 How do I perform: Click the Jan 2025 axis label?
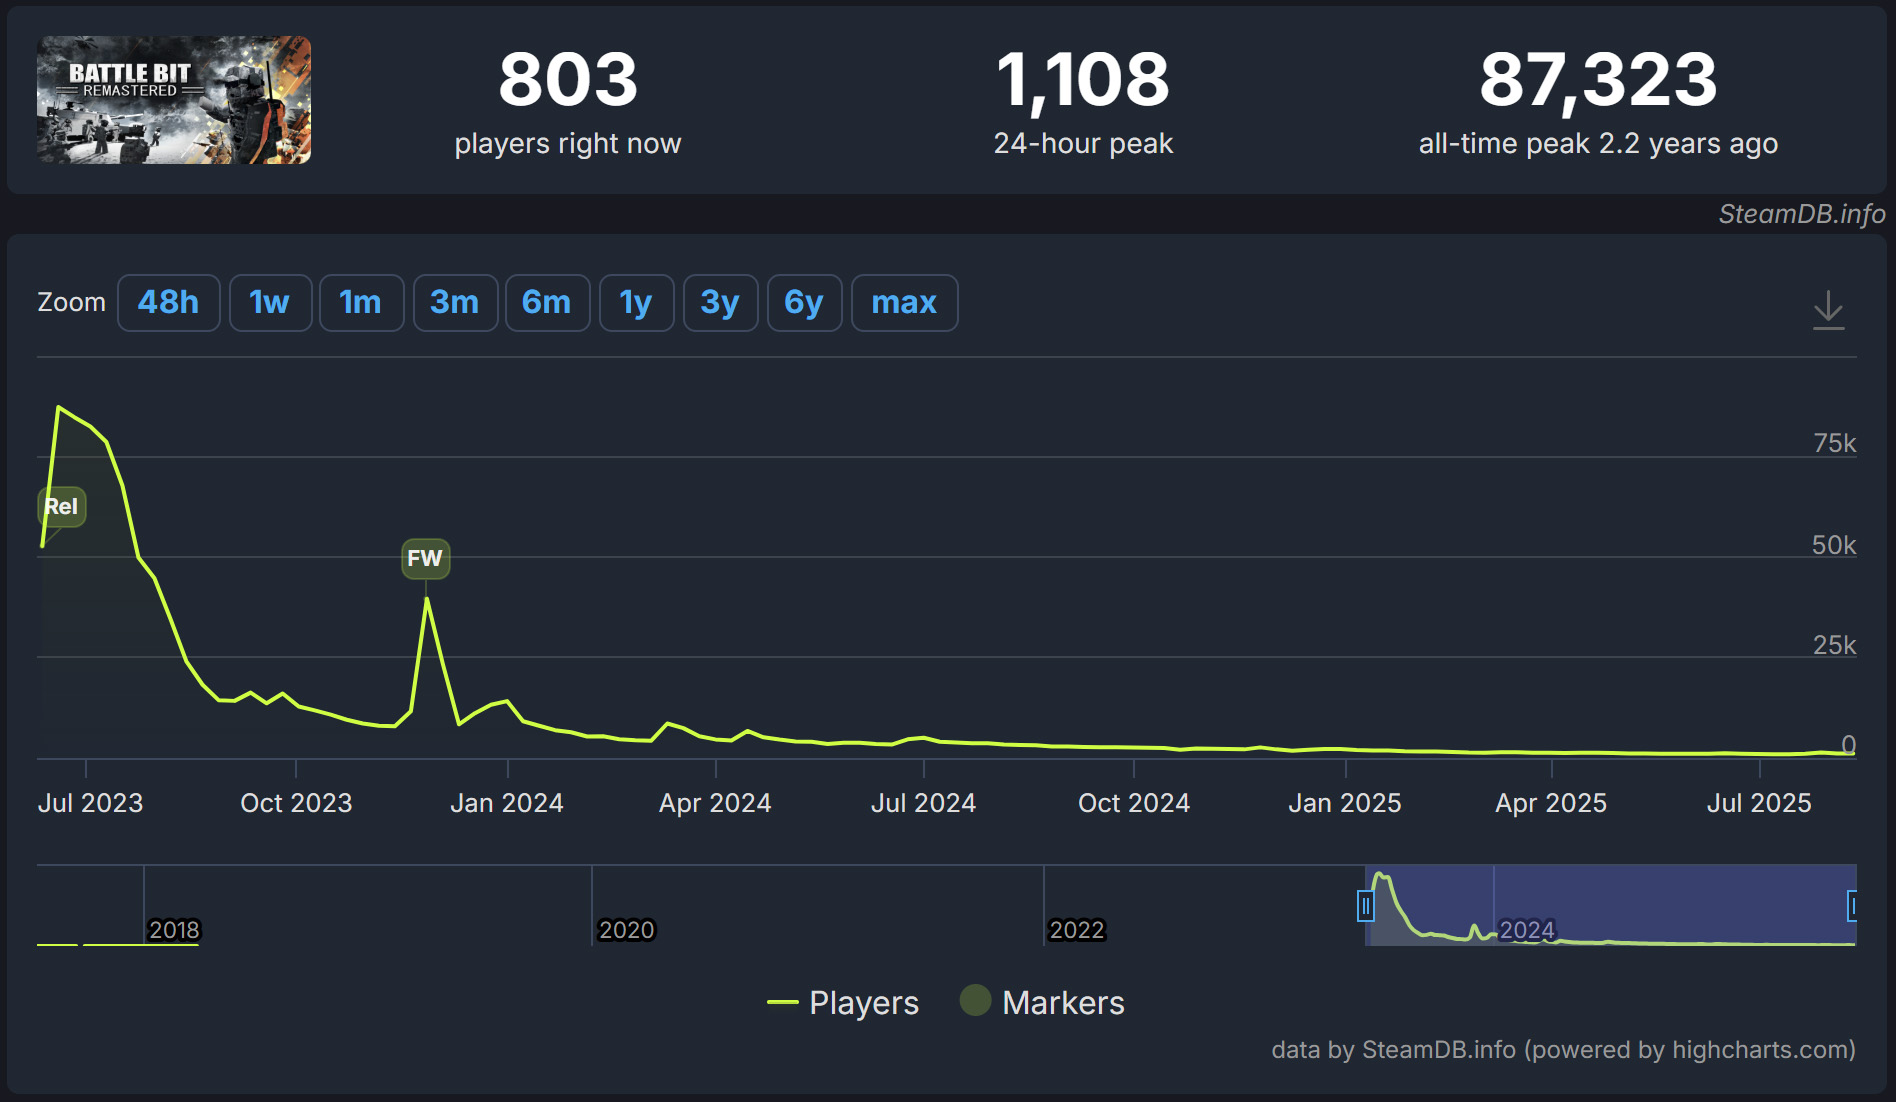click(x=1344, y=803)
